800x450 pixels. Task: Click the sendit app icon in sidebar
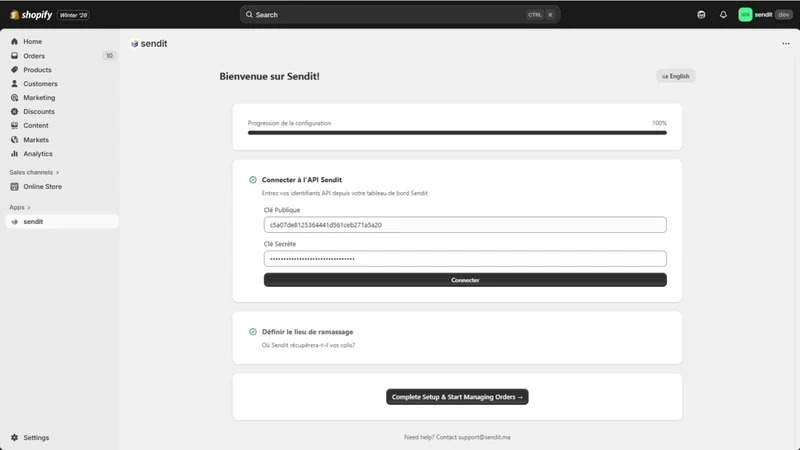point(14,222)
